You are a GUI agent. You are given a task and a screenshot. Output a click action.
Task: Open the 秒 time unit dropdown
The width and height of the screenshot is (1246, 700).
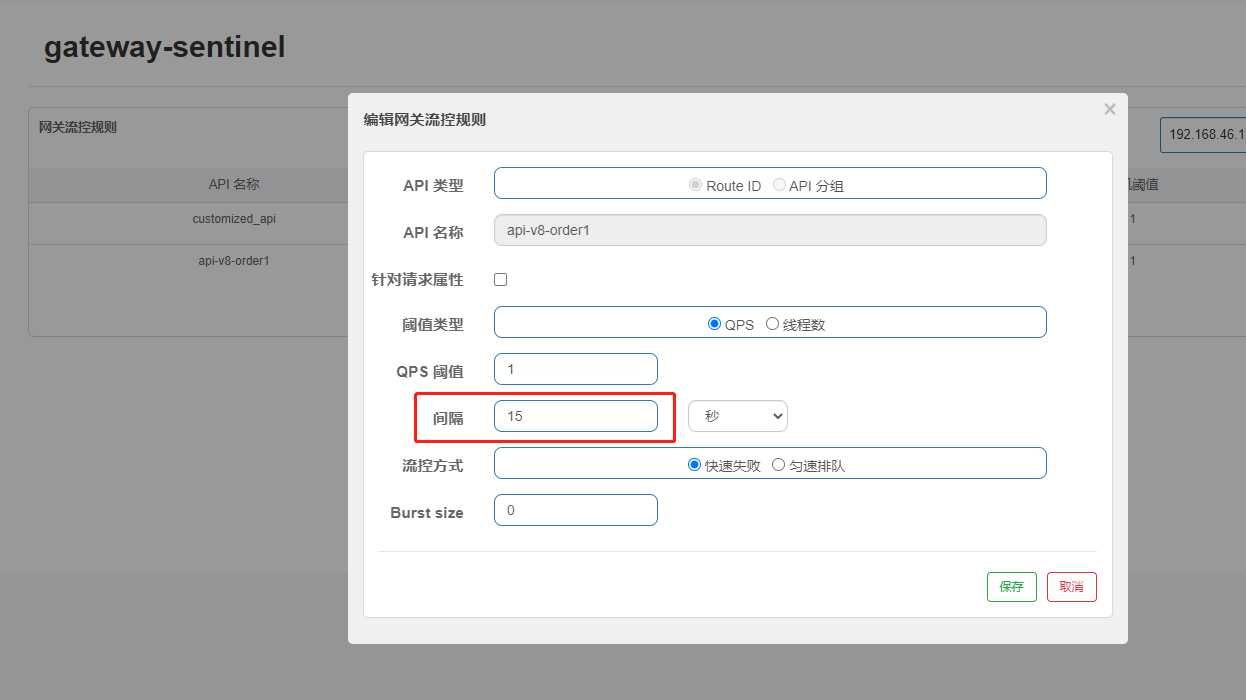point(737,415)
